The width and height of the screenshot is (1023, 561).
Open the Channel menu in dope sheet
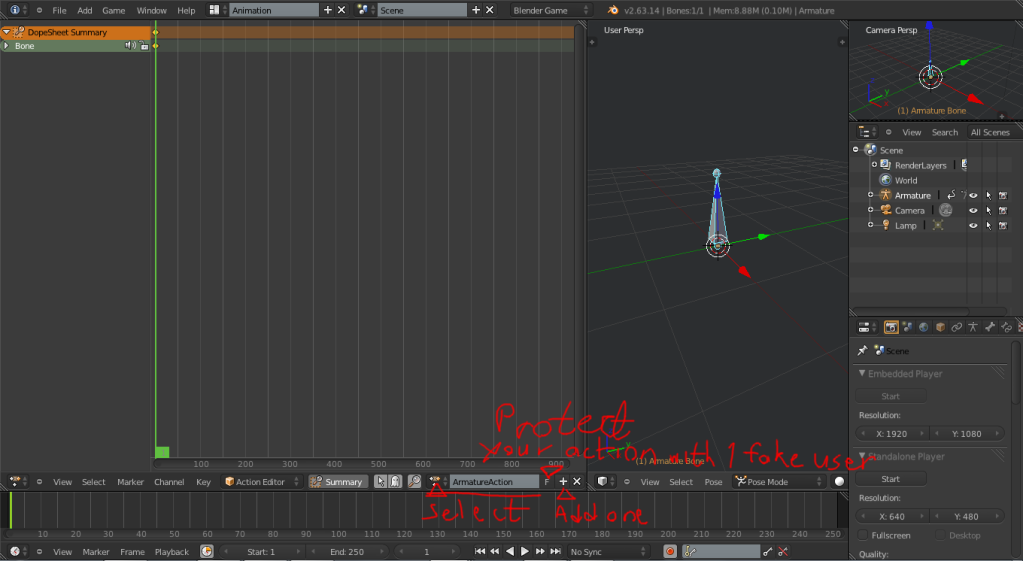pyautogui.click(x=169, y=482)
